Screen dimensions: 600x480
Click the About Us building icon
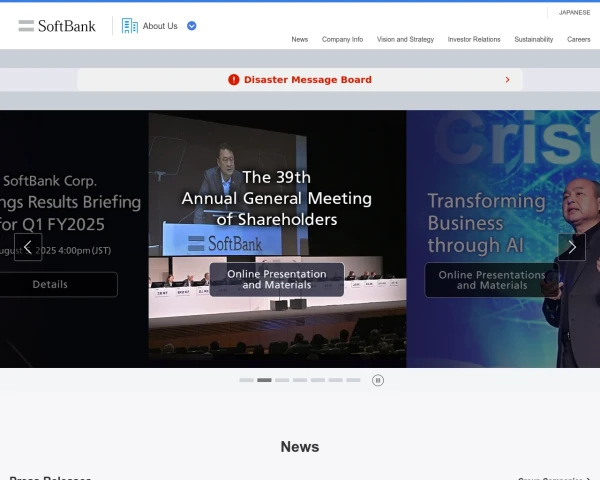point(130,26)
